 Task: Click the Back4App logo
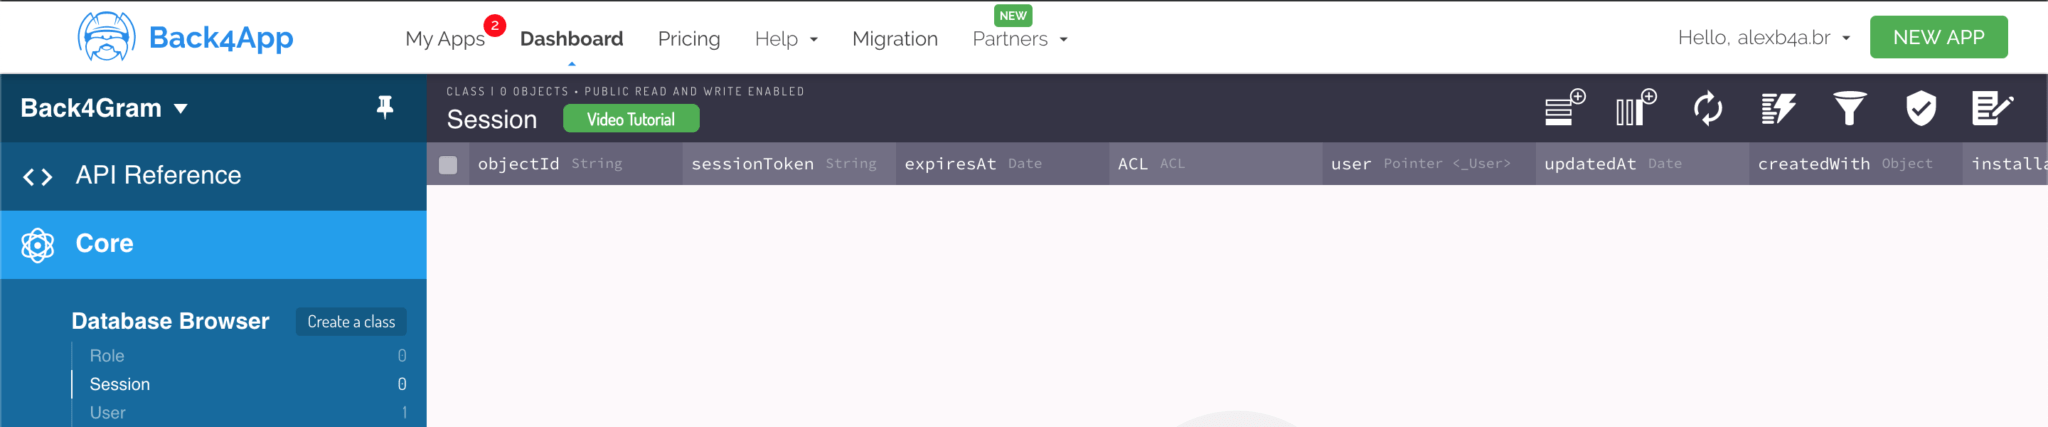pos(186,38)
